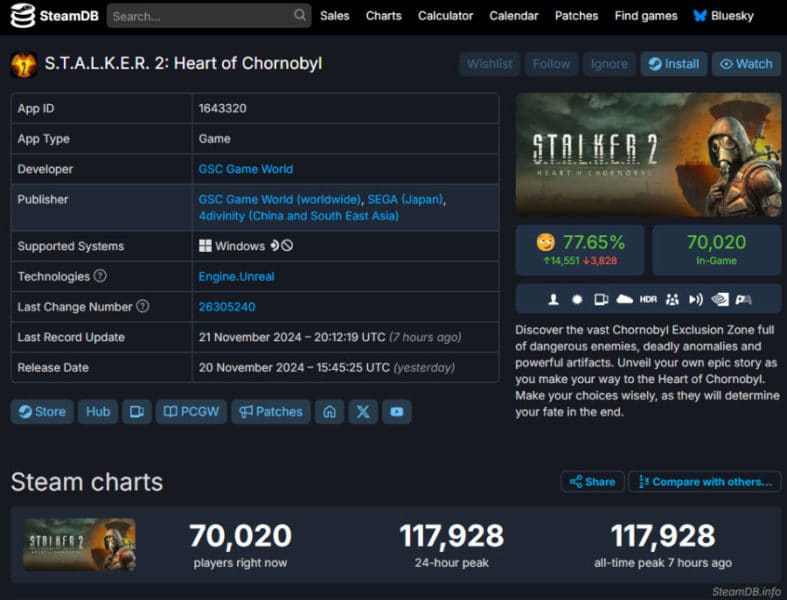Open the Sales menu item

tap(335, 16)
